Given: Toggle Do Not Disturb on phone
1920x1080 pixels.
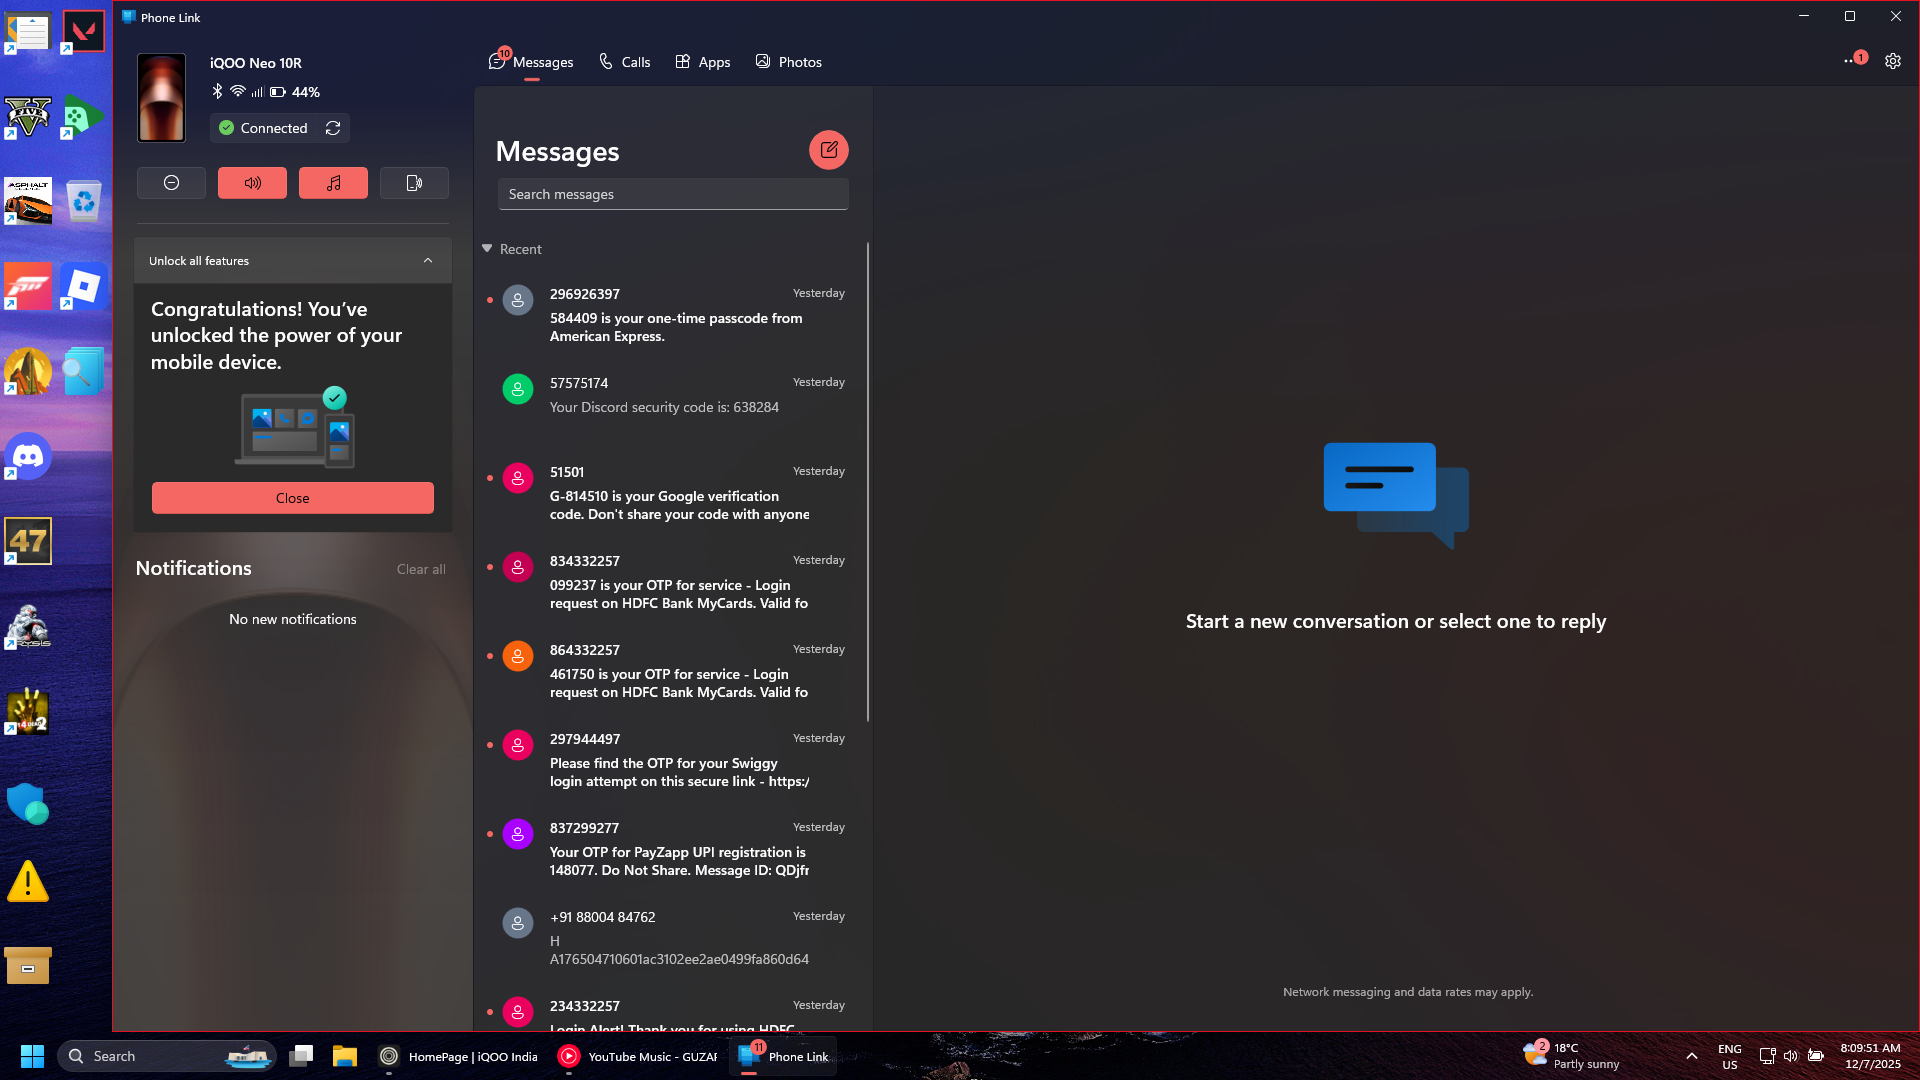Looking at the screenshot, I should [x=171, y=183].
